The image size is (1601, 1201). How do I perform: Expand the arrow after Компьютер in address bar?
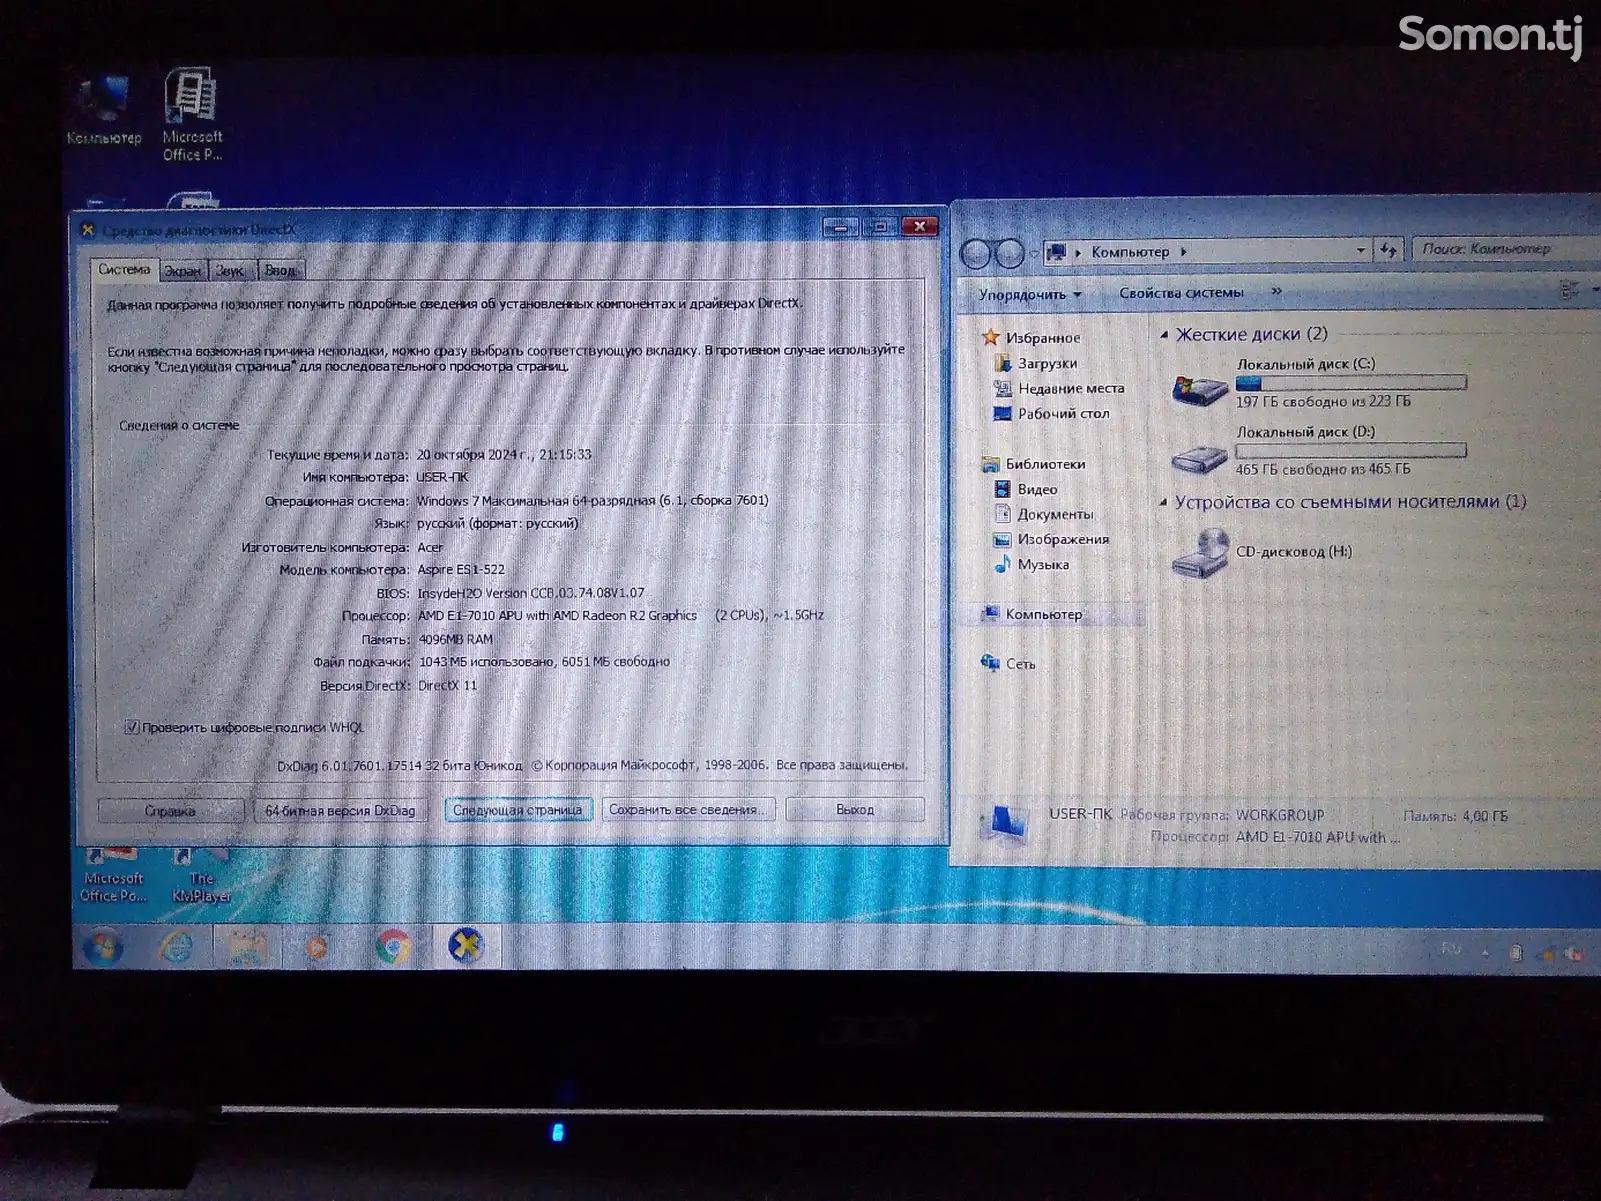pos(1183,252)
